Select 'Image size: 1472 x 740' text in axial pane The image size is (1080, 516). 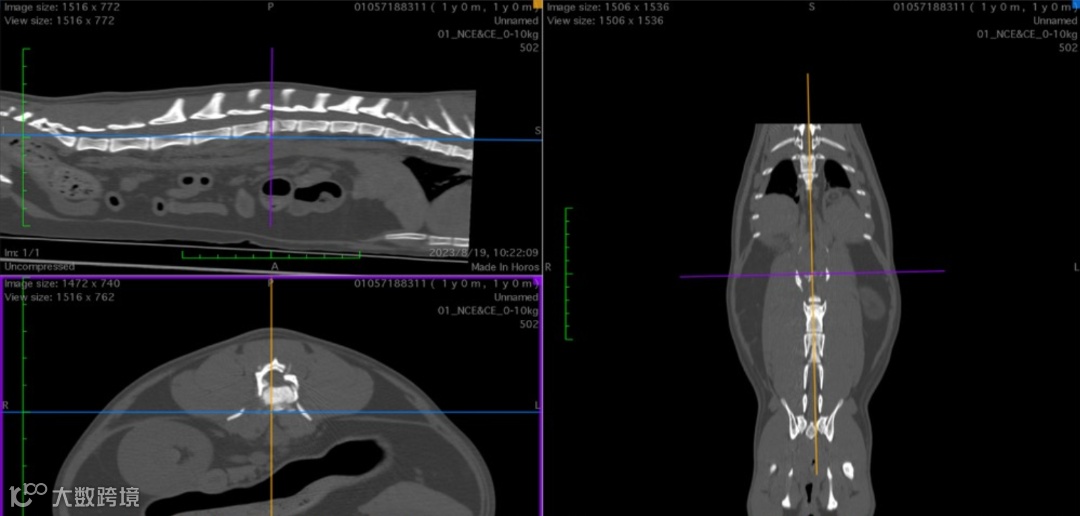pos(62,284)
